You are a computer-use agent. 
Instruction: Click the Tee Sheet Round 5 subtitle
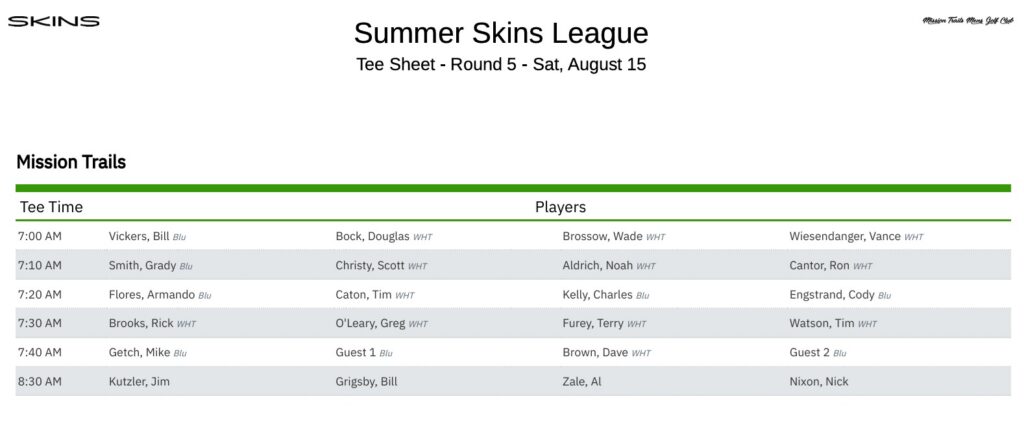tap(501, 65)
